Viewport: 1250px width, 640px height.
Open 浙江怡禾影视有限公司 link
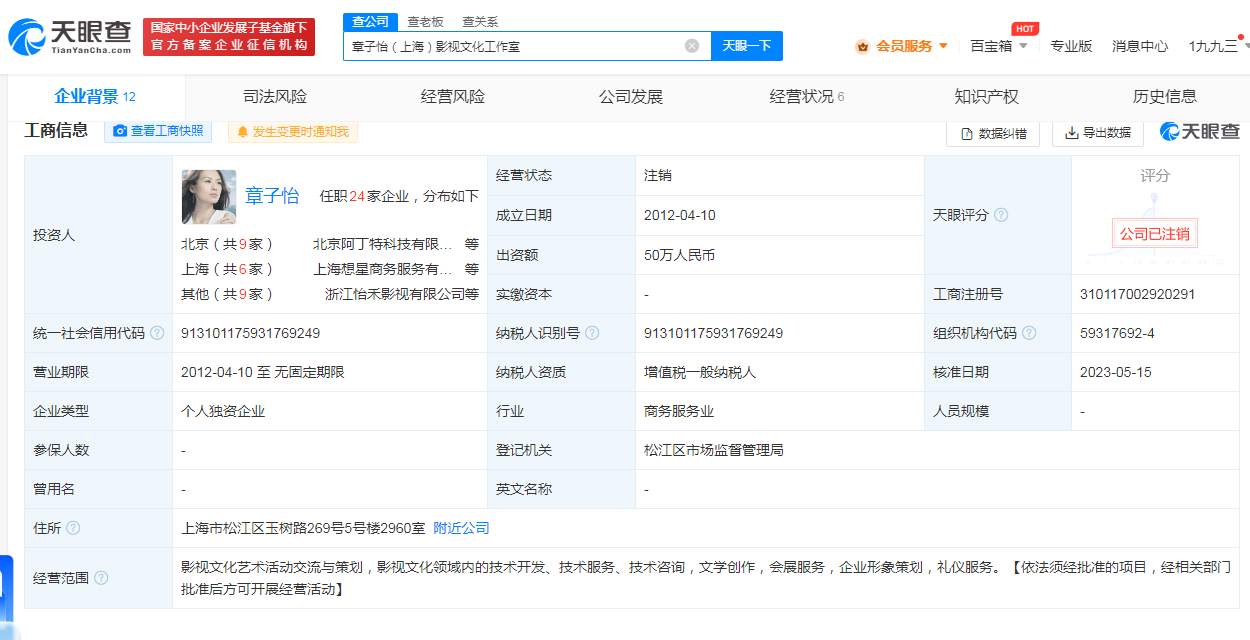tap(395, 294)
